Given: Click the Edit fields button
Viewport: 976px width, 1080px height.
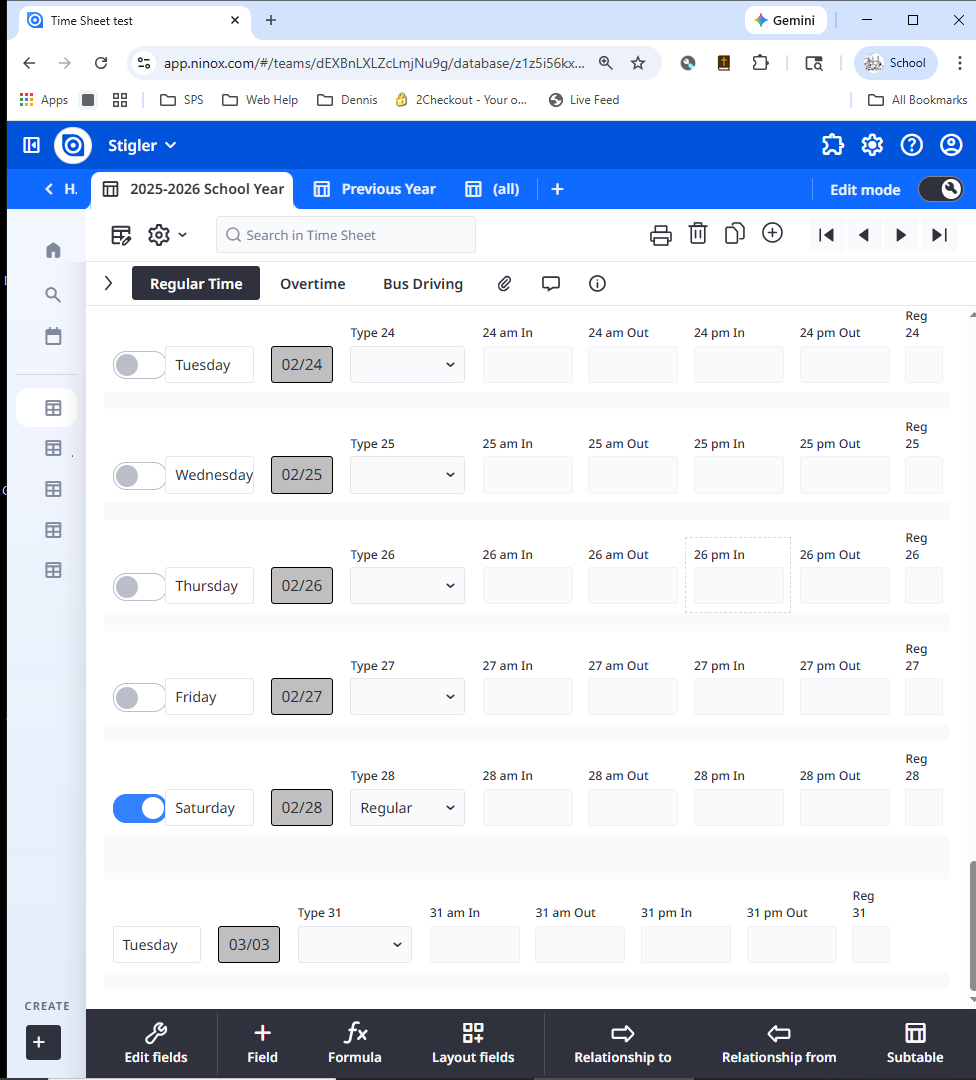Looking at the screenshot, I should pos(155,1043).
